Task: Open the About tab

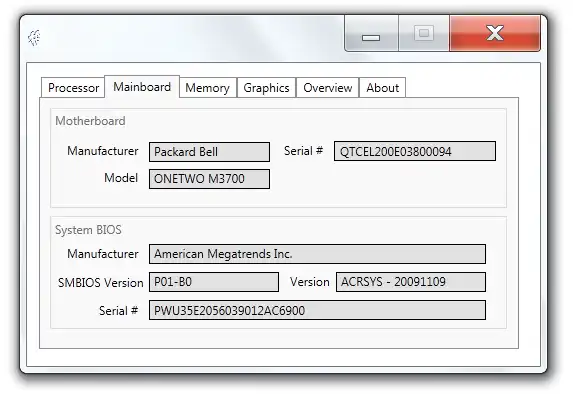Action: pyautogui.click(x=383, y=88)
